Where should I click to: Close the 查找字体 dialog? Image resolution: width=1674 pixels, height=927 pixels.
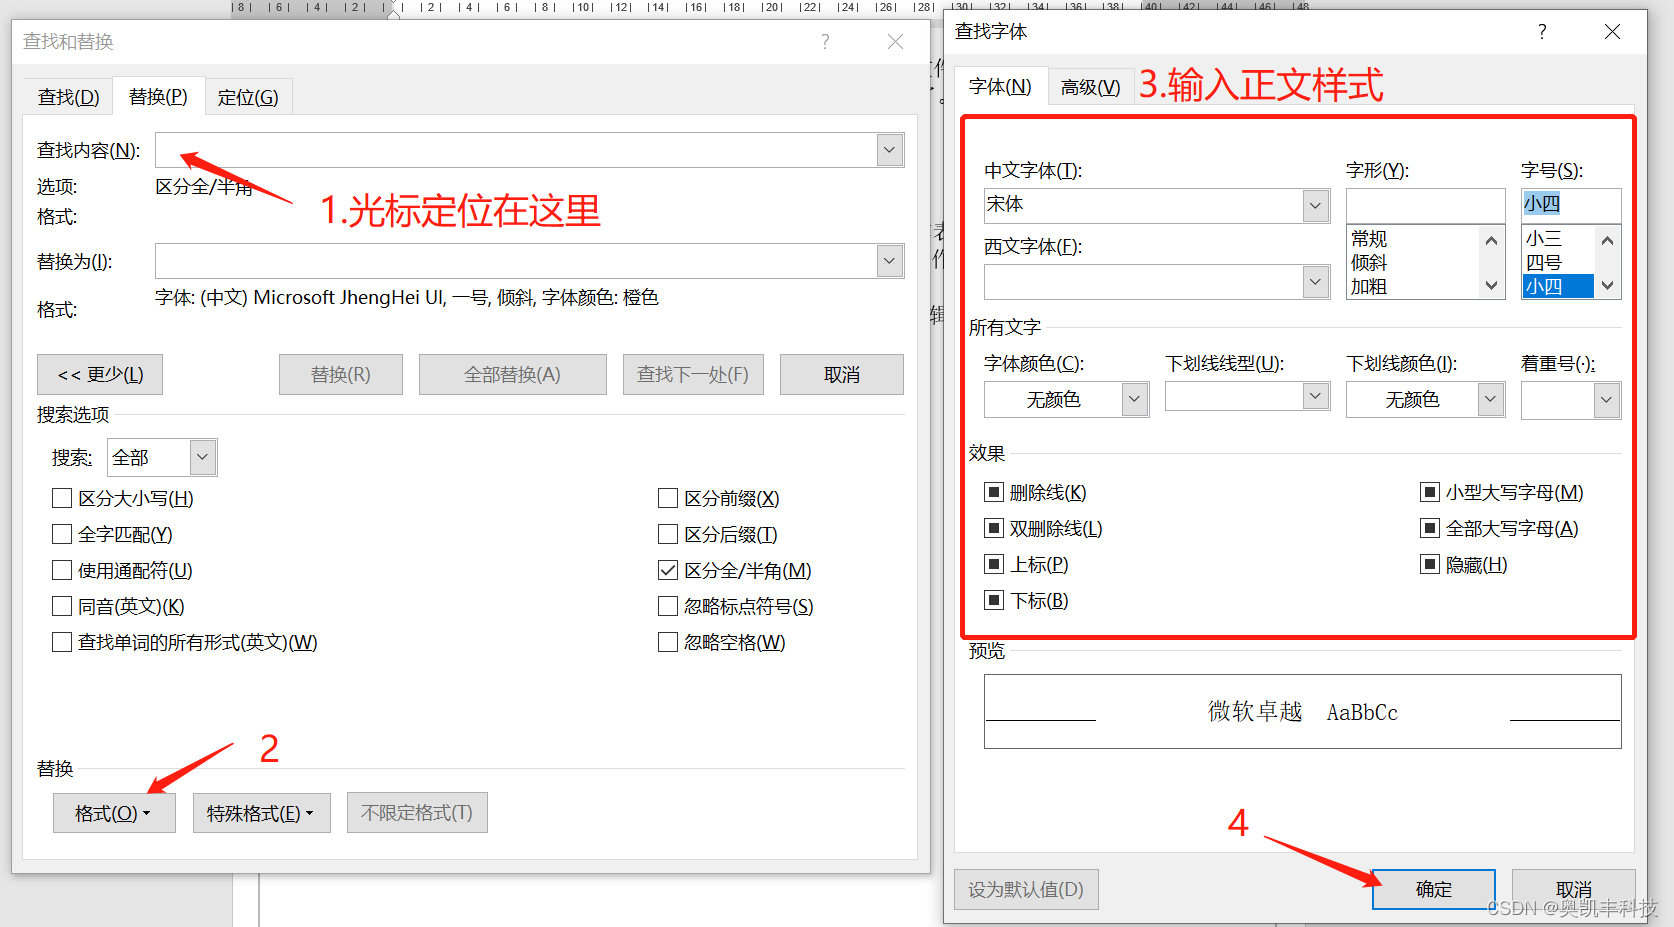pos(1612,32)
